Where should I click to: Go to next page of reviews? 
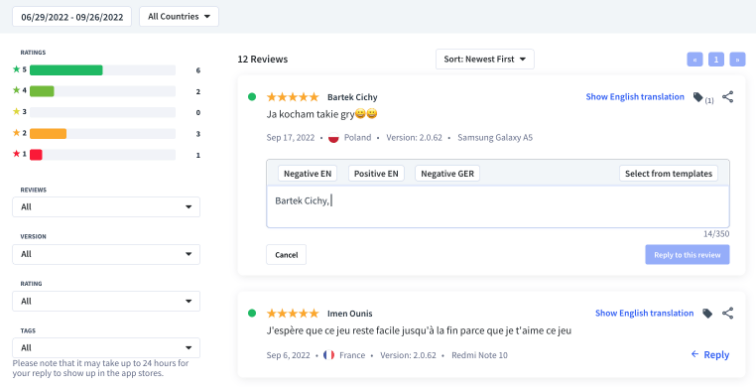coord(737,59)
